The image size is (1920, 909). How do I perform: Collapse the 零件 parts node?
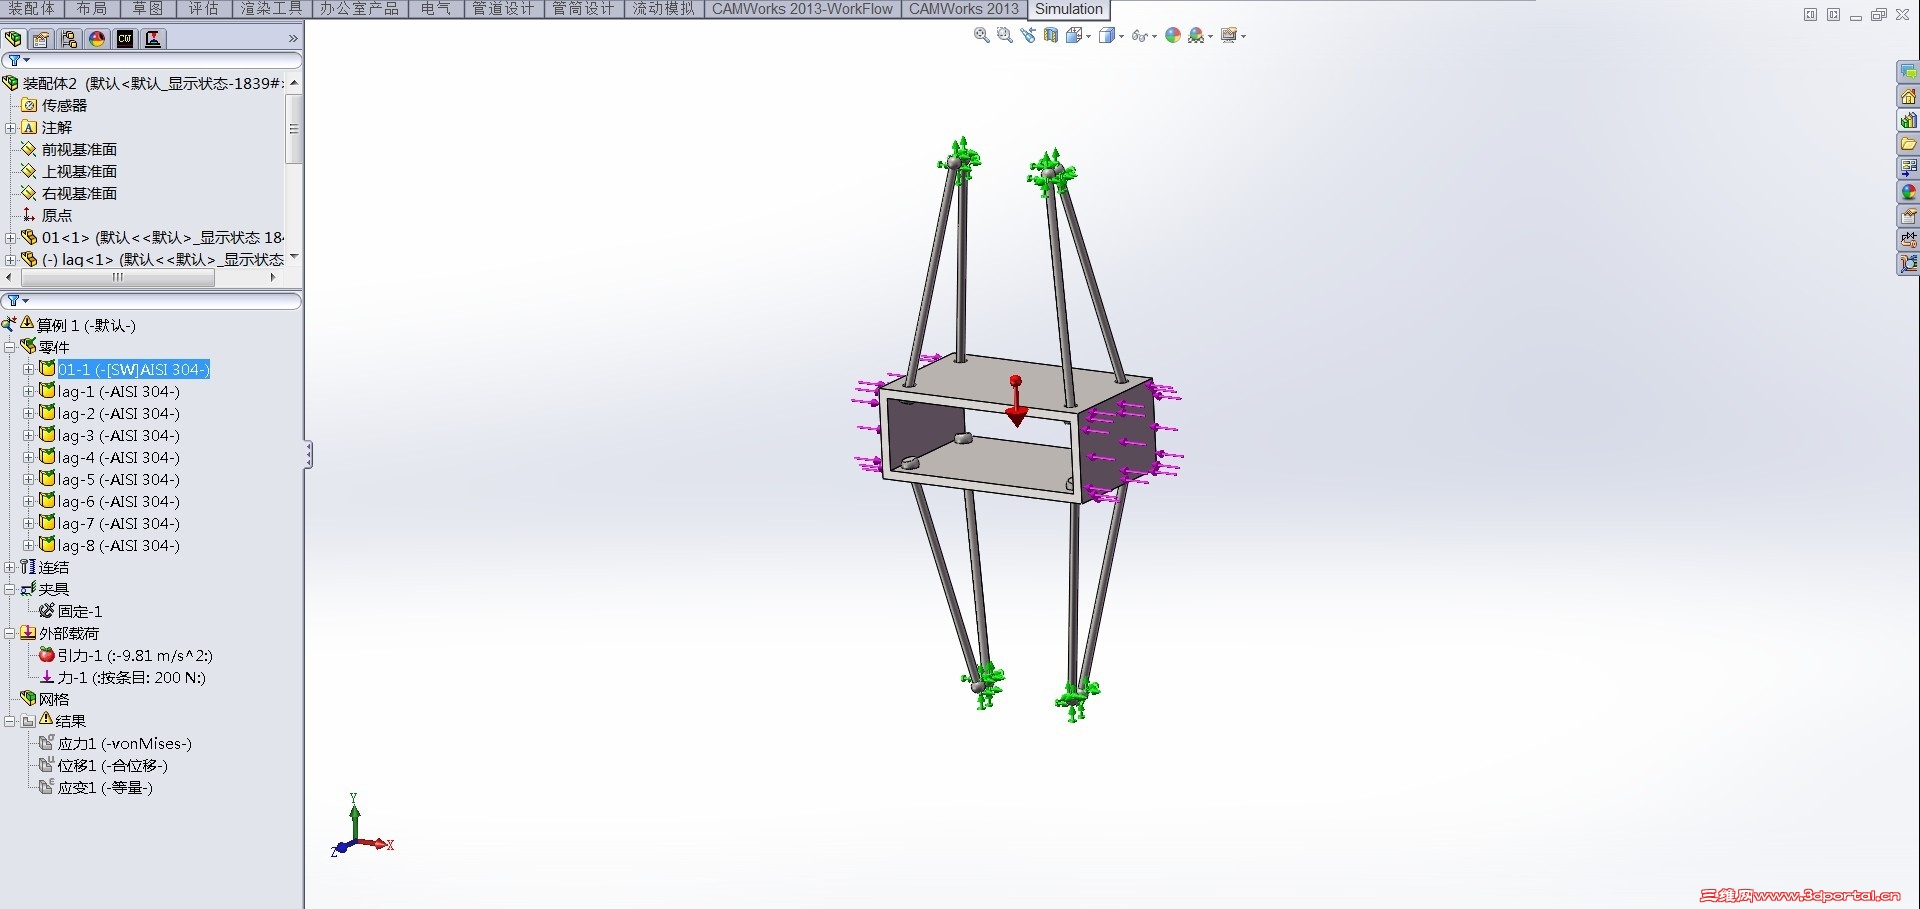coord(10,348)
